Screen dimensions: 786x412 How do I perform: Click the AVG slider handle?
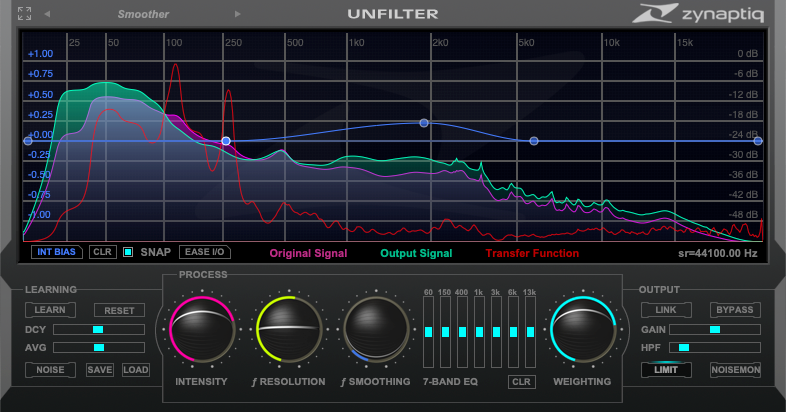tap(99, 347)
